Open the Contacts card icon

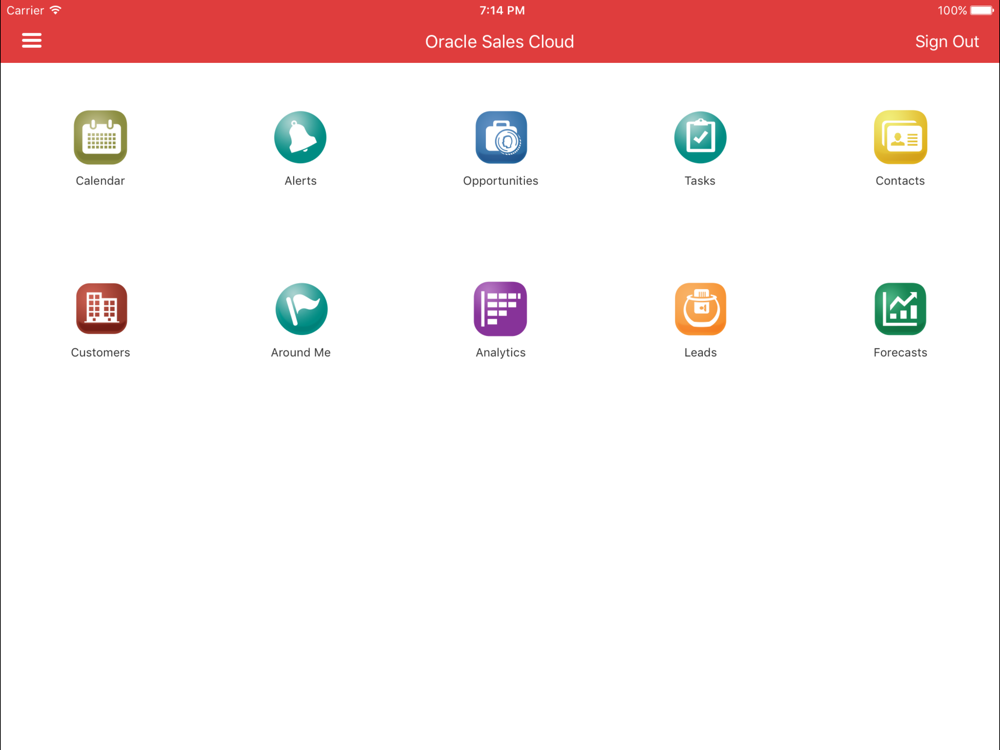pyautogui.click(x=901, y=137)
